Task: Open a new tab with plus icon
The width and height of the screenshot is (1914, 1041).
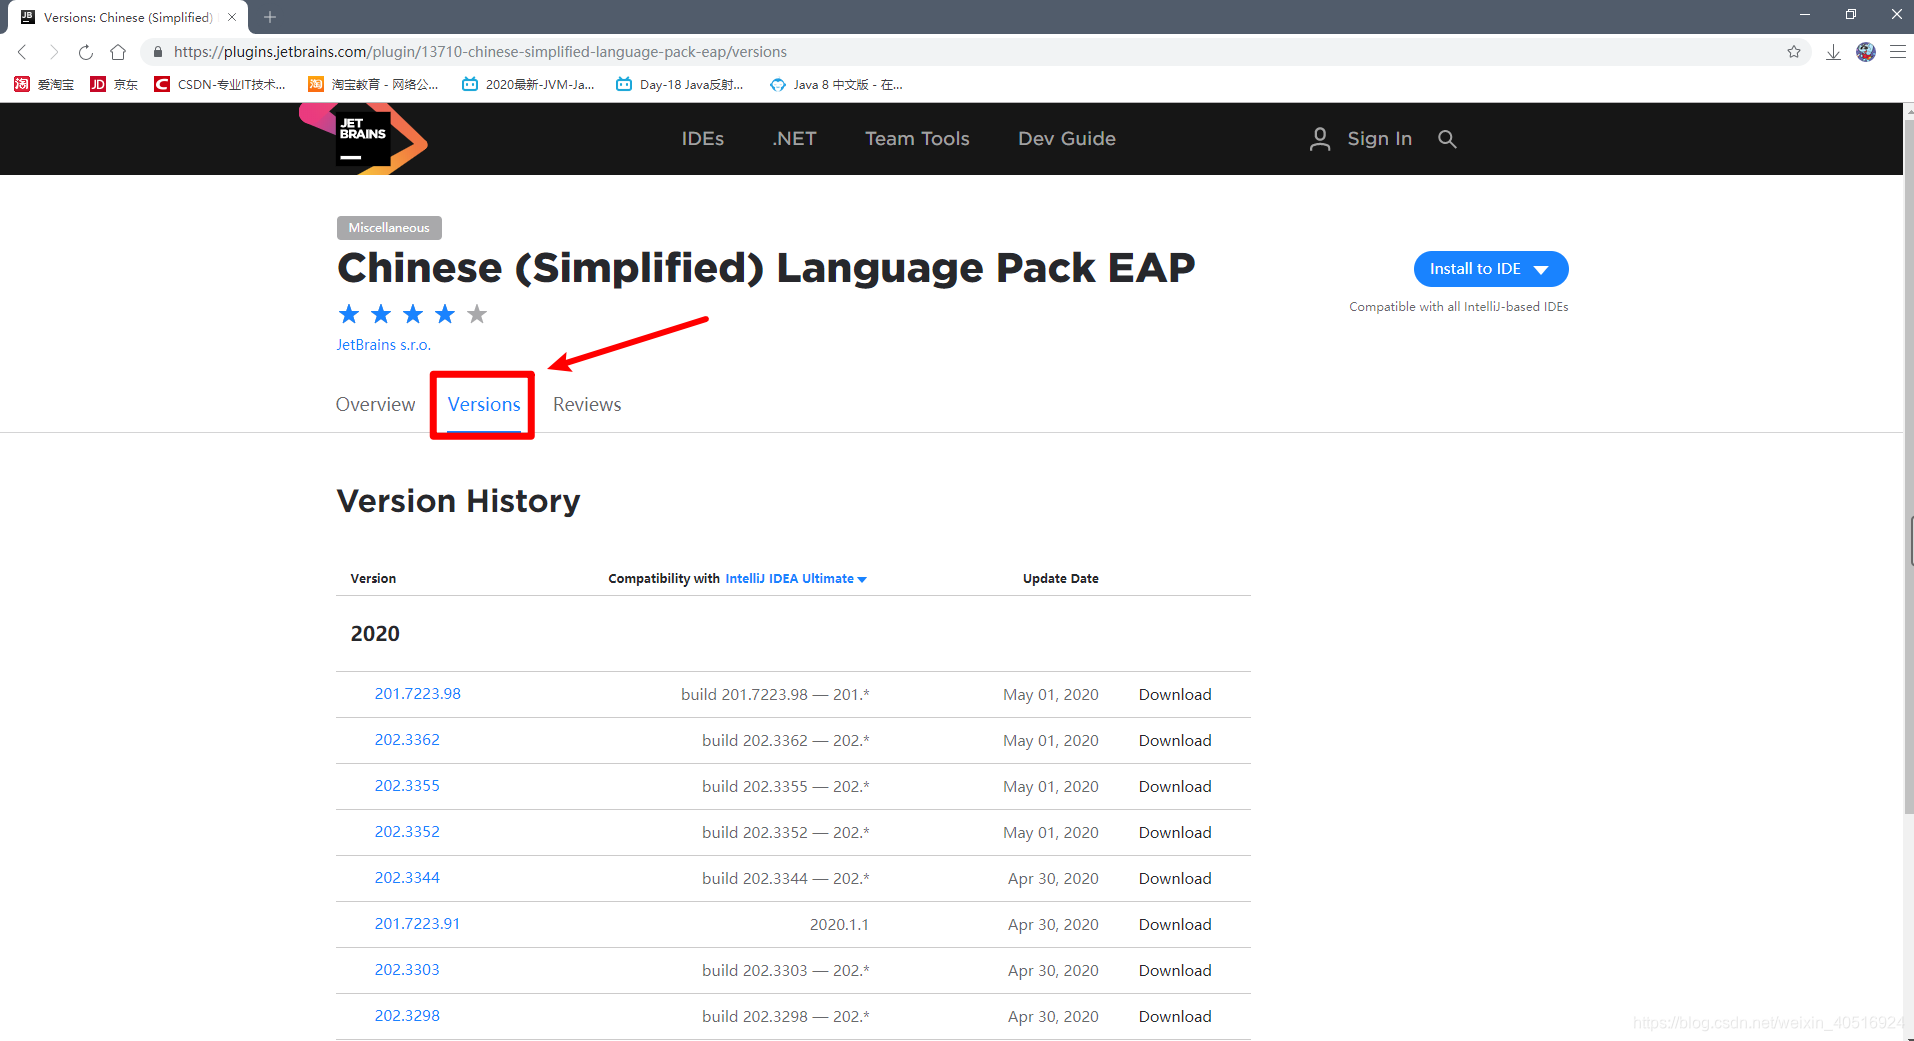Action: click(270, 17)
